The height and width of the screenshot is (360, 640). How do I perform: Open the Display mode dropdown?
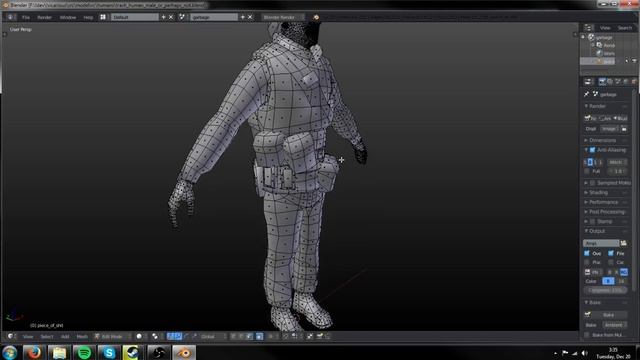click(x=610, y=129)
